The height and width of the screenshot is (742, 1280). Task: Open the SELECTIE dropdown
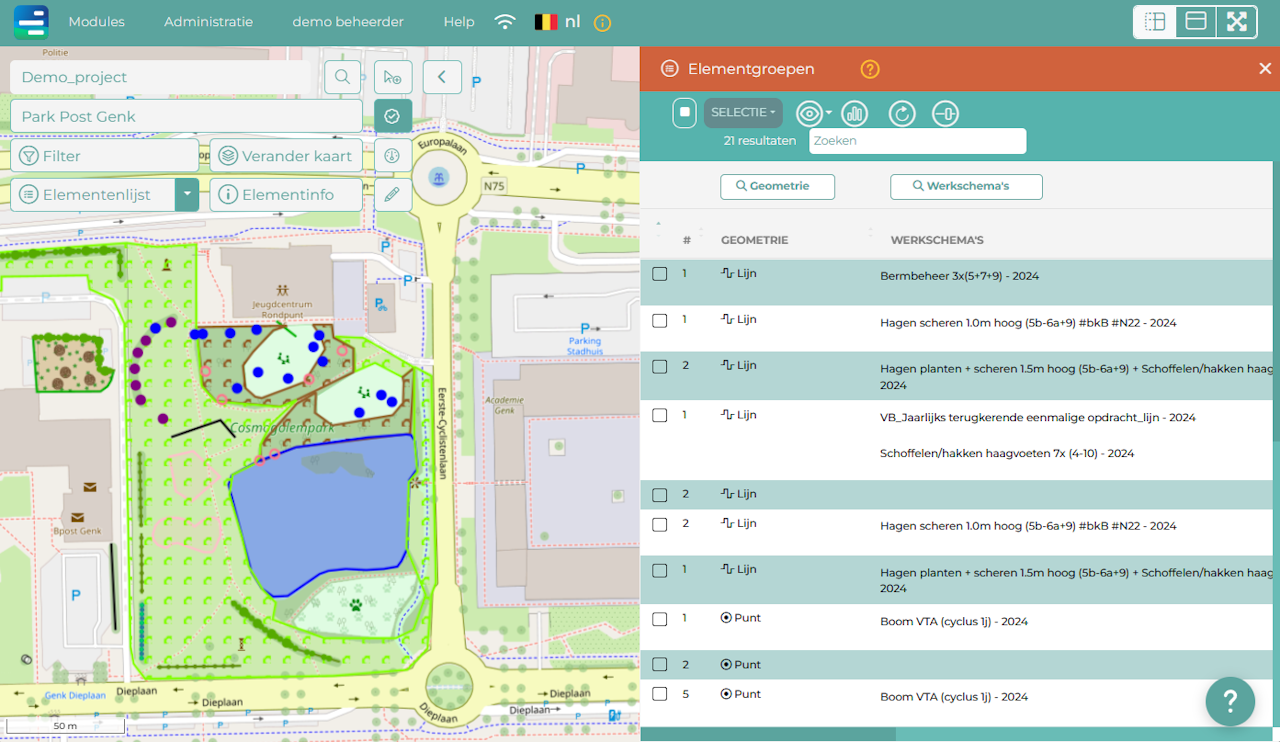[743, 113]
